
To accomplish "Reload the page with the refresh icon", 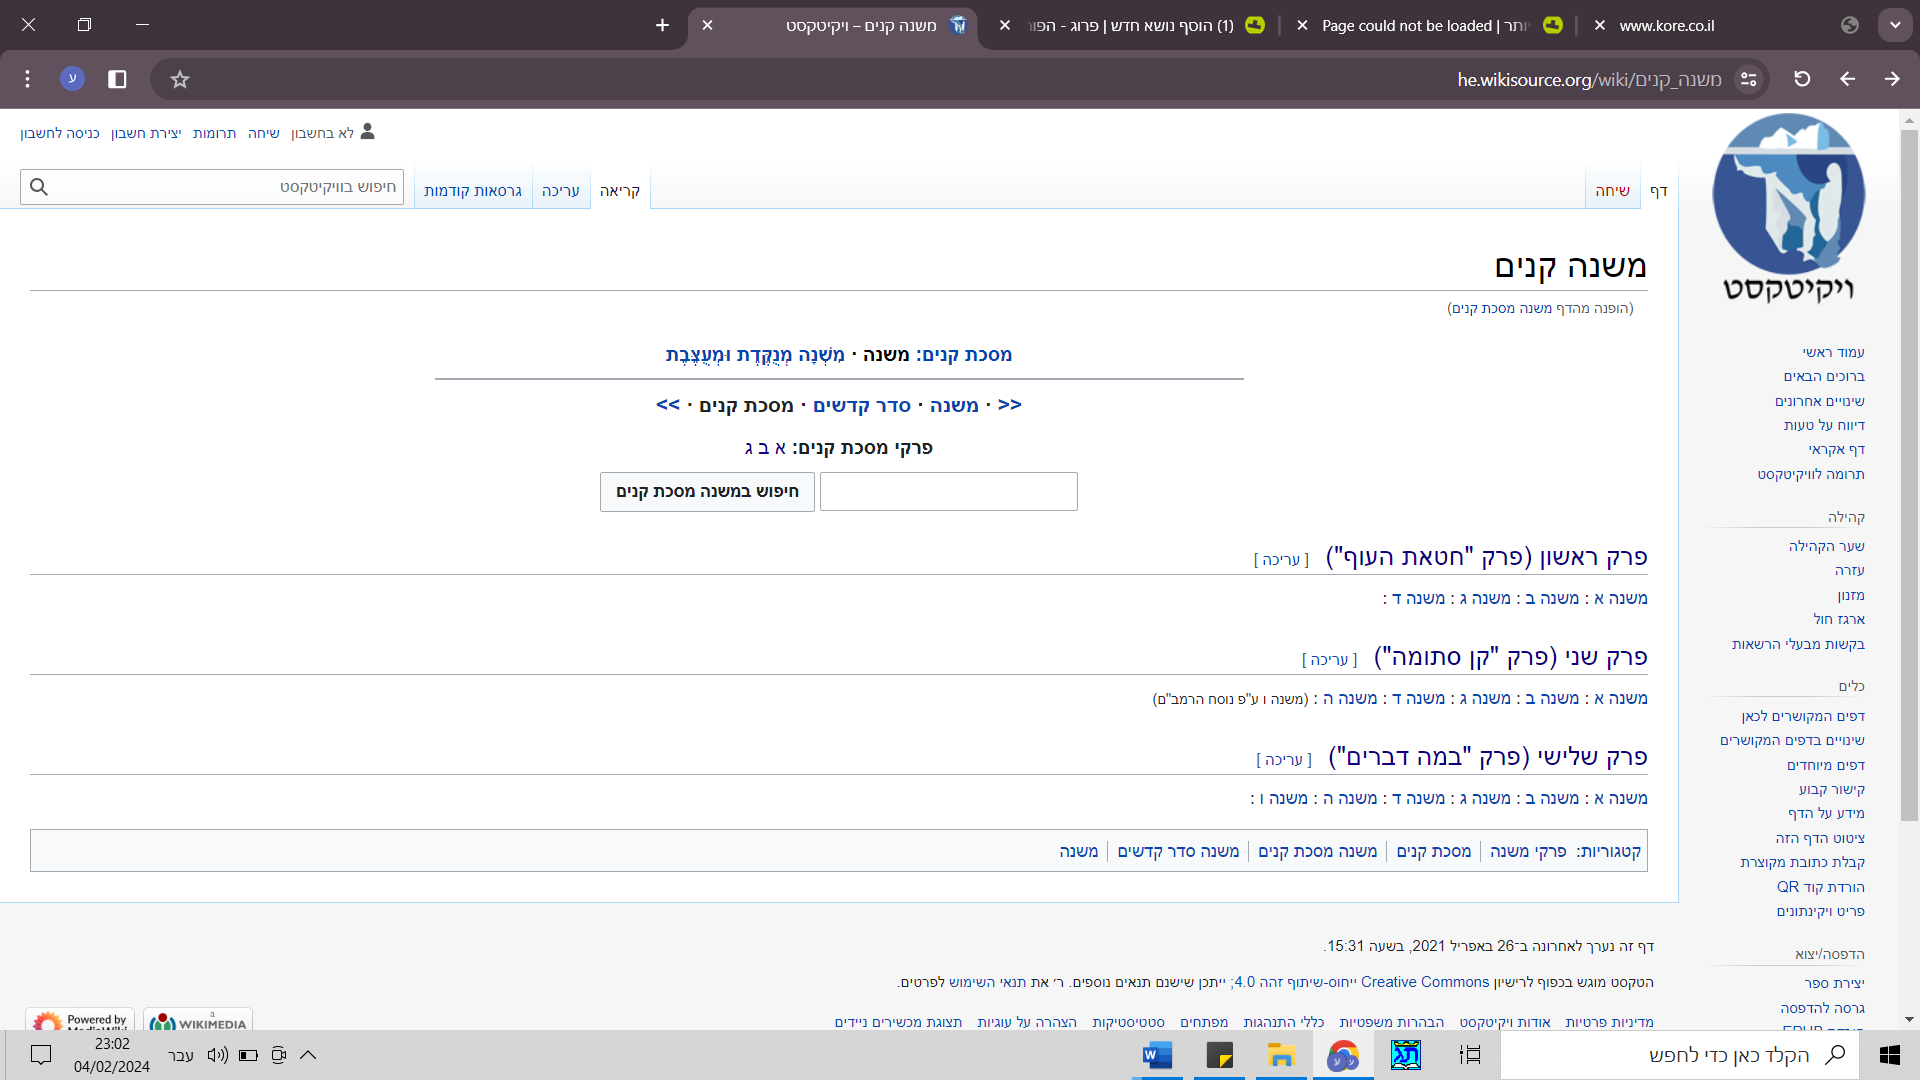I will 1802,79.
